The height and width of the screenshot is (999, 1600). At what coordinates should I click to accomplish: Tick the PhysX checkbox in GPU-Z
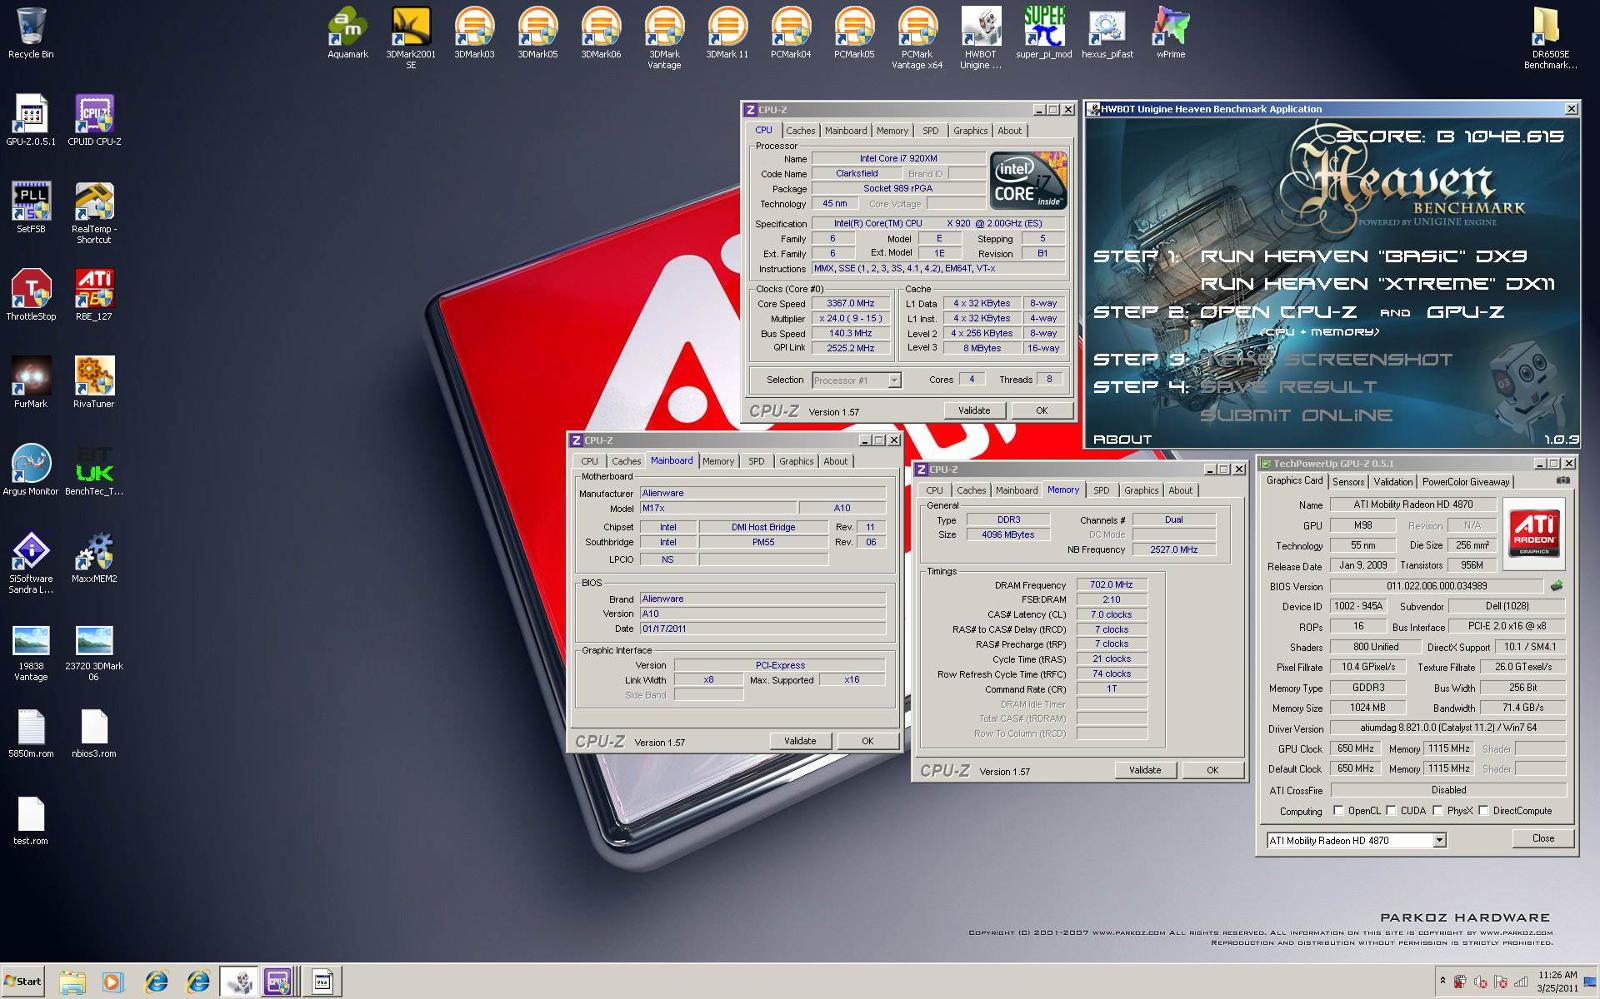pyautogui.click(x=1437, y=811)
